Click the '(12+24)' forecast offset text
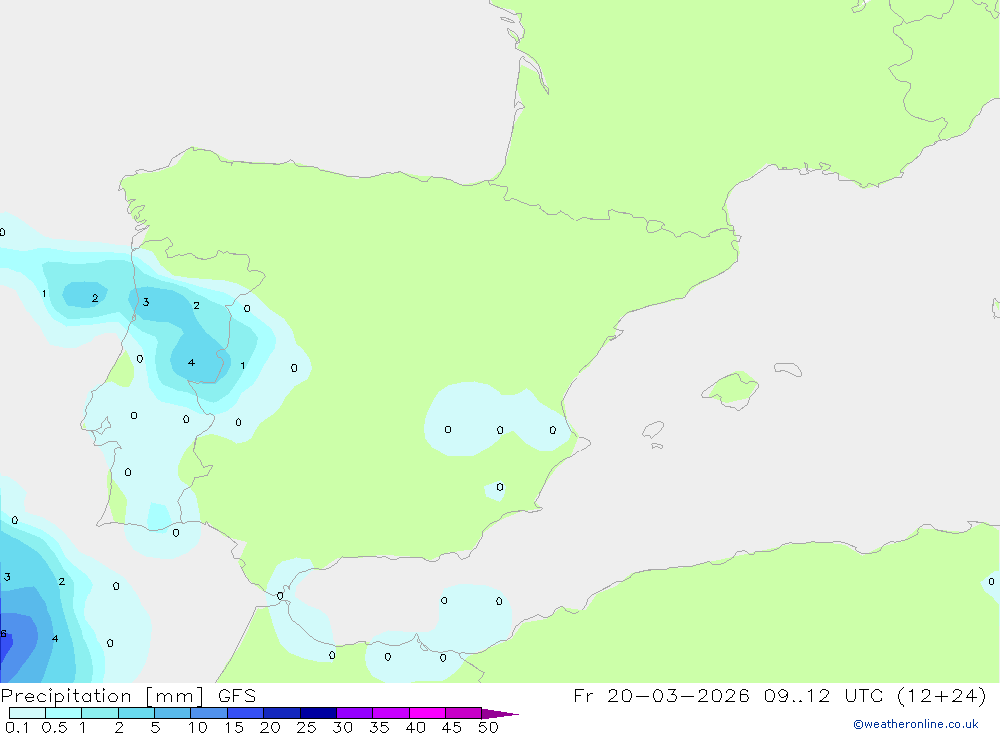 tap(941, 695)
